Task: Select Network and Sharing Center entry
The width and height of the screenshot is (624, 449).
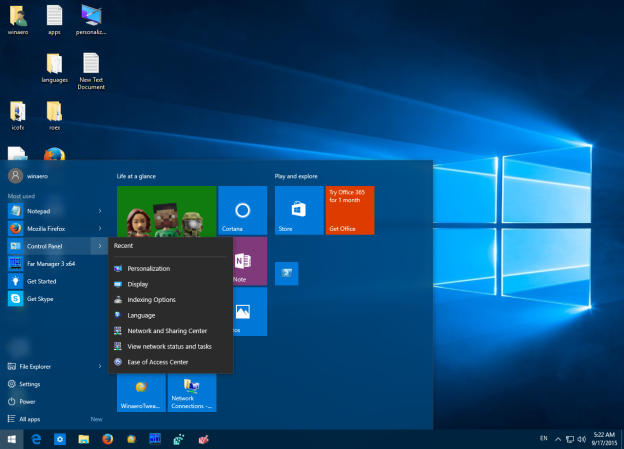Action: point(170,331)
